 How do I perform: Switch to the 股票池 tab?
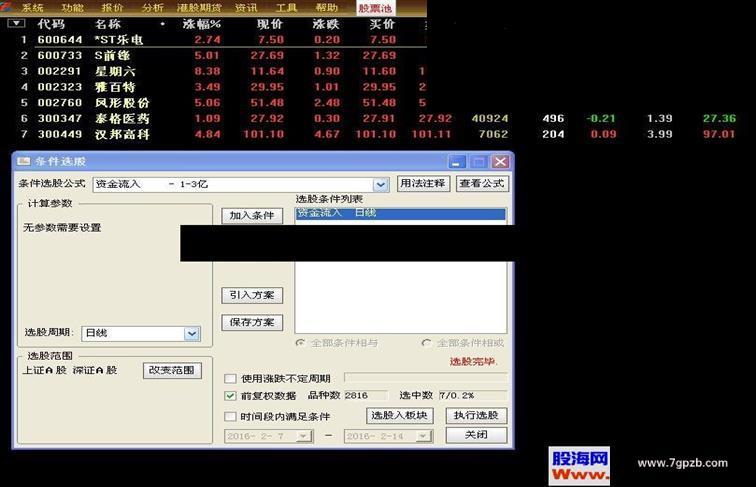376,8
